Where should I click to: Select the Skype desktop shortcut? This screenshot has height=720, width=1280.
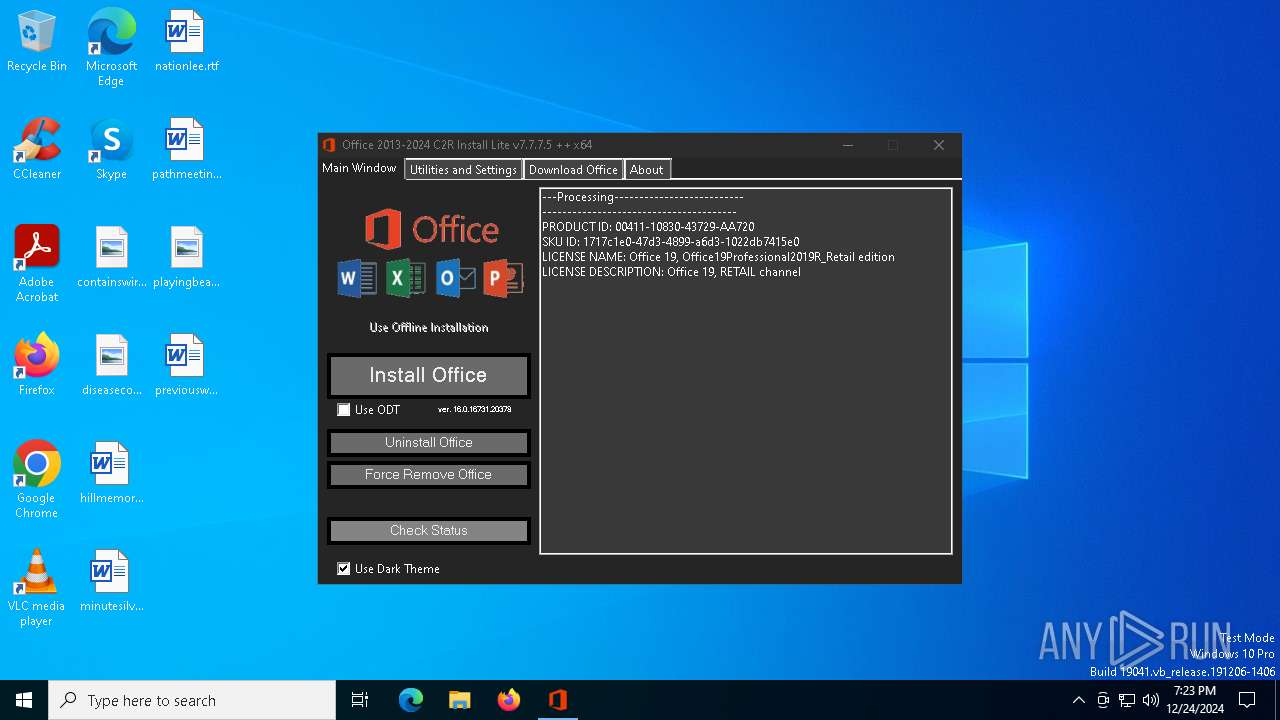point(111,150)
